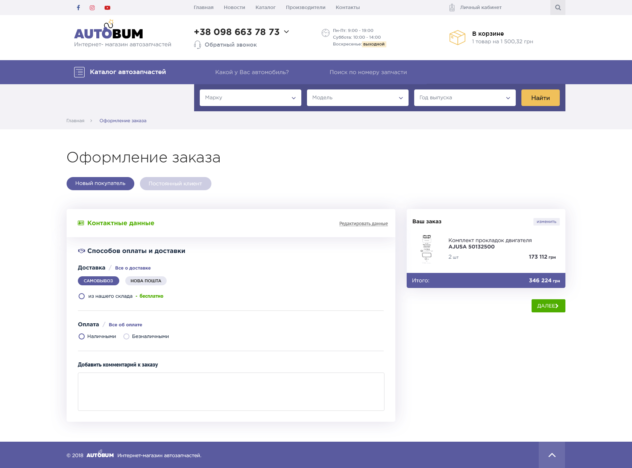Click the catalog list icon
632x468 pixels.
click(x=79, y=72)
